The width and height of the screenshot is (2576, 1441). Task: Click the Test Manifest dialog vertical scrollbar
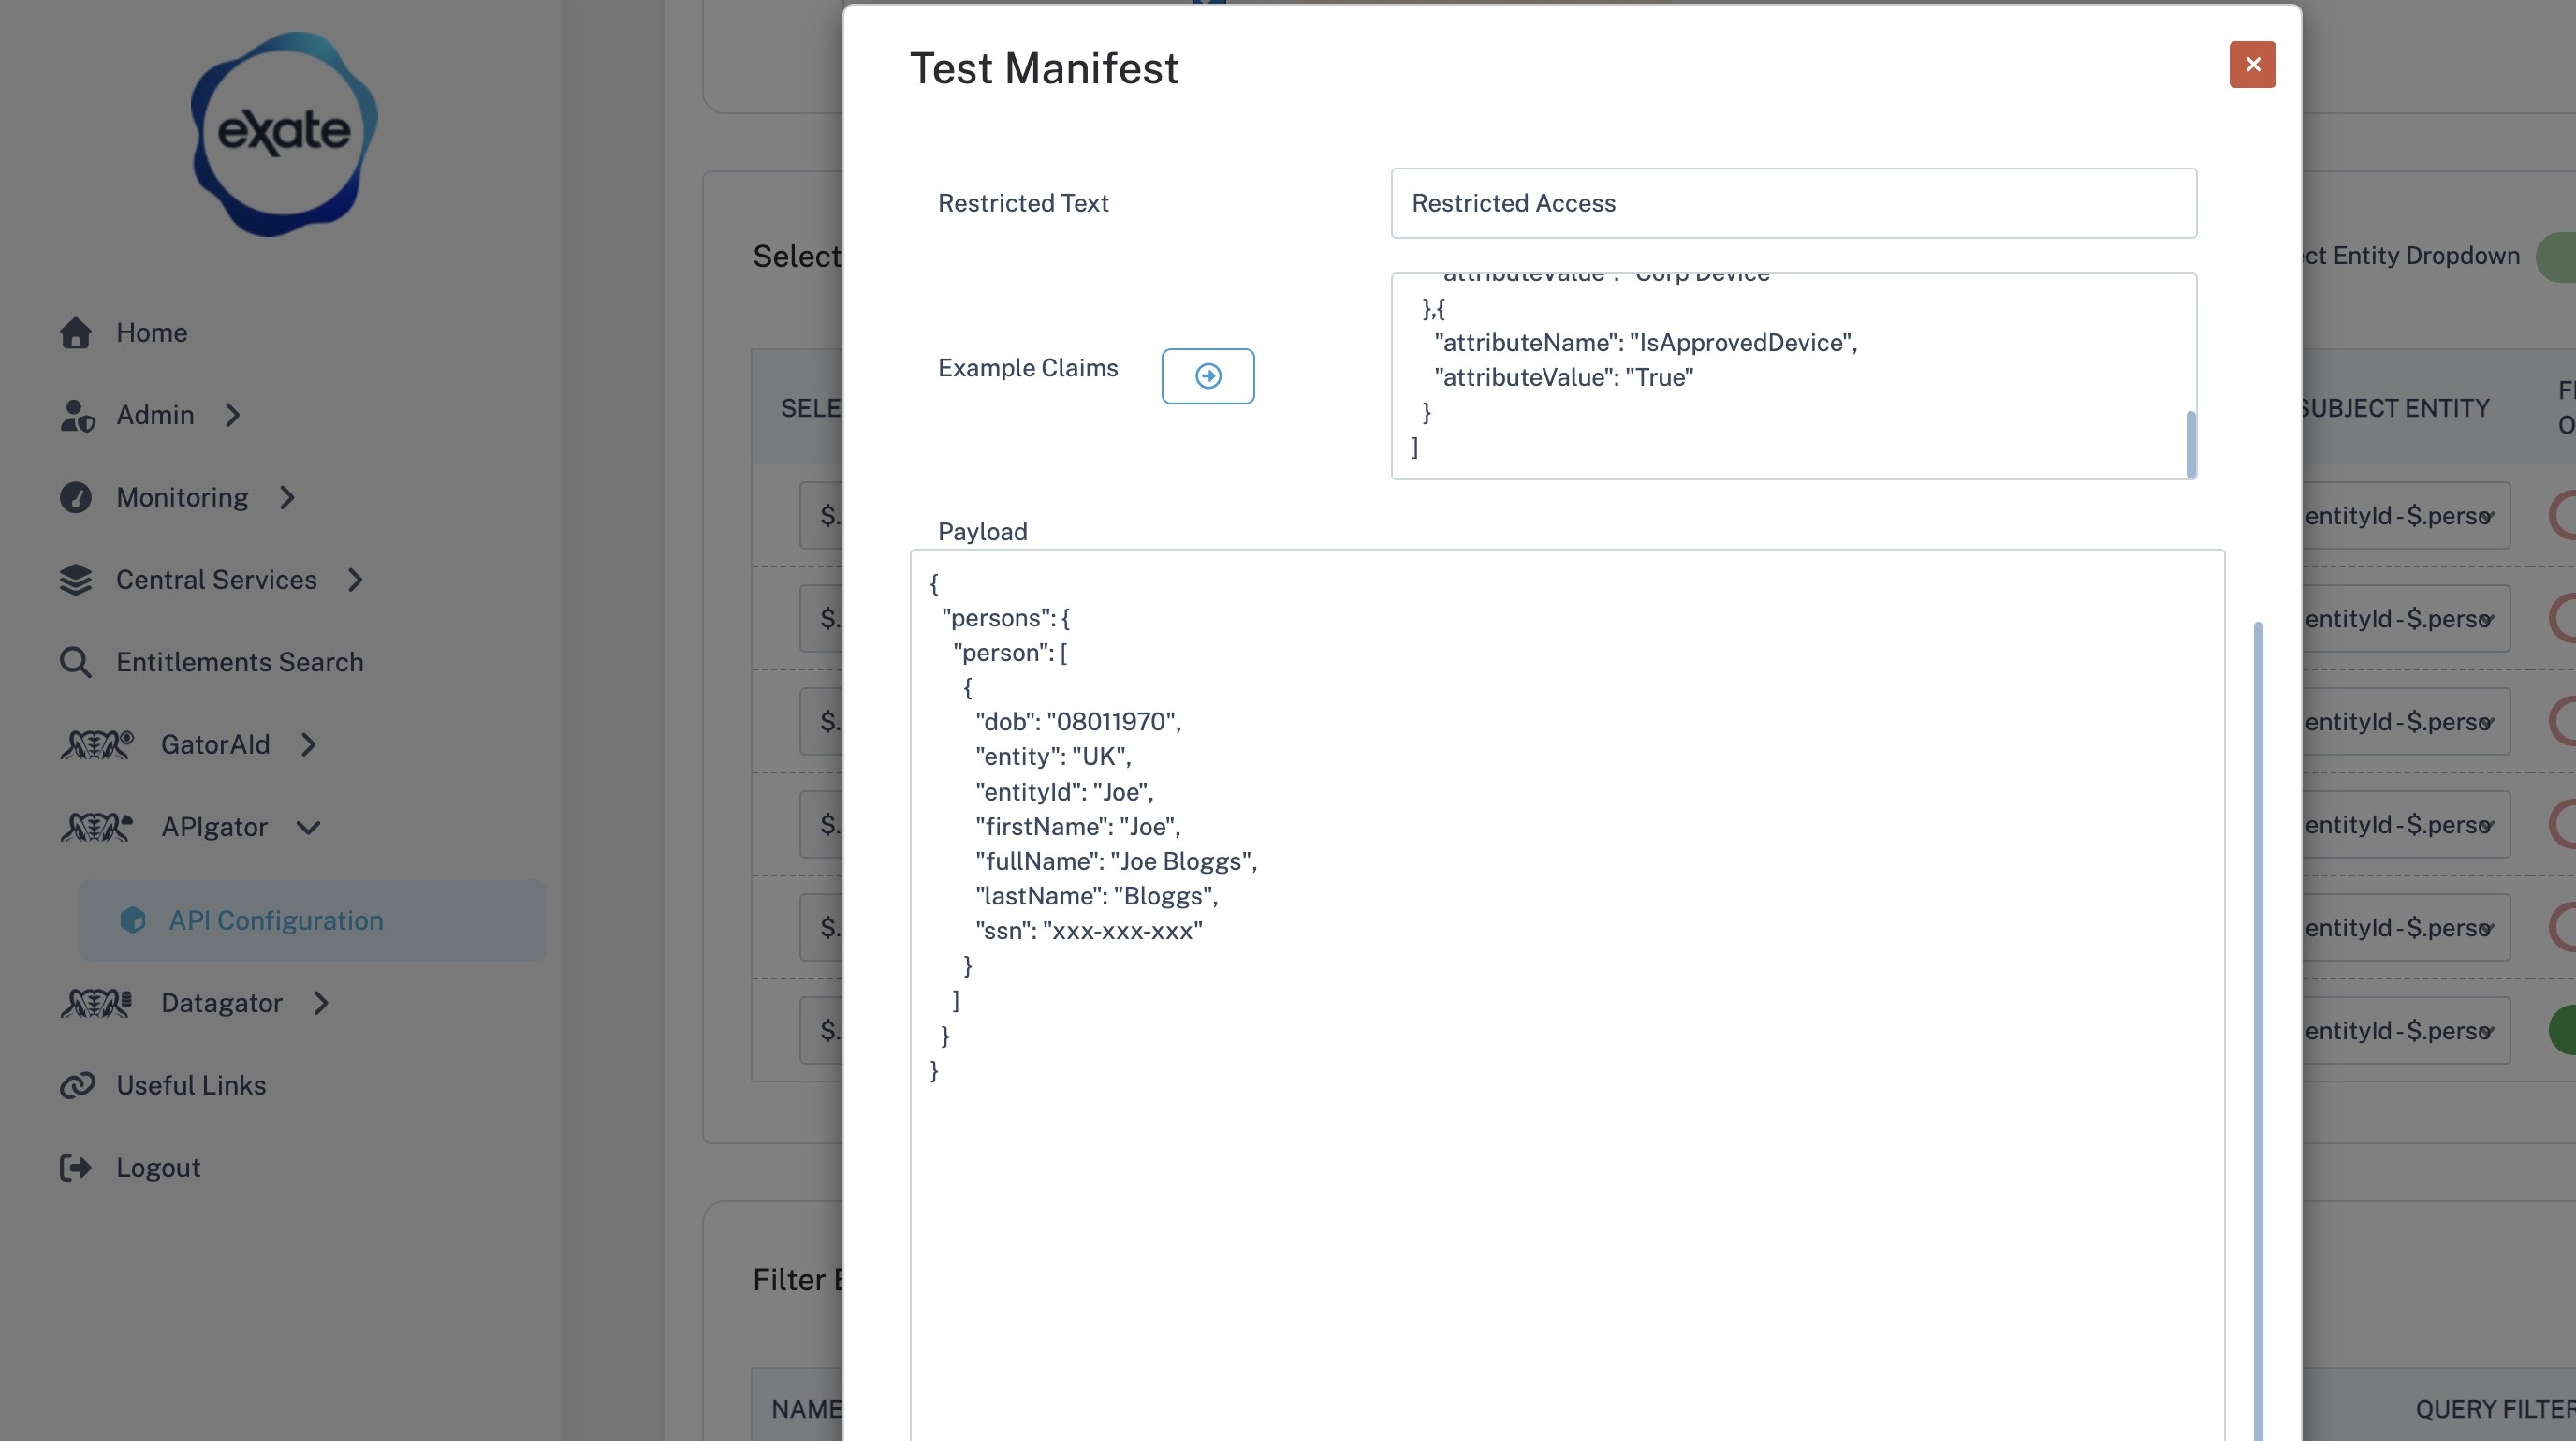(x=2258, y=1031)
